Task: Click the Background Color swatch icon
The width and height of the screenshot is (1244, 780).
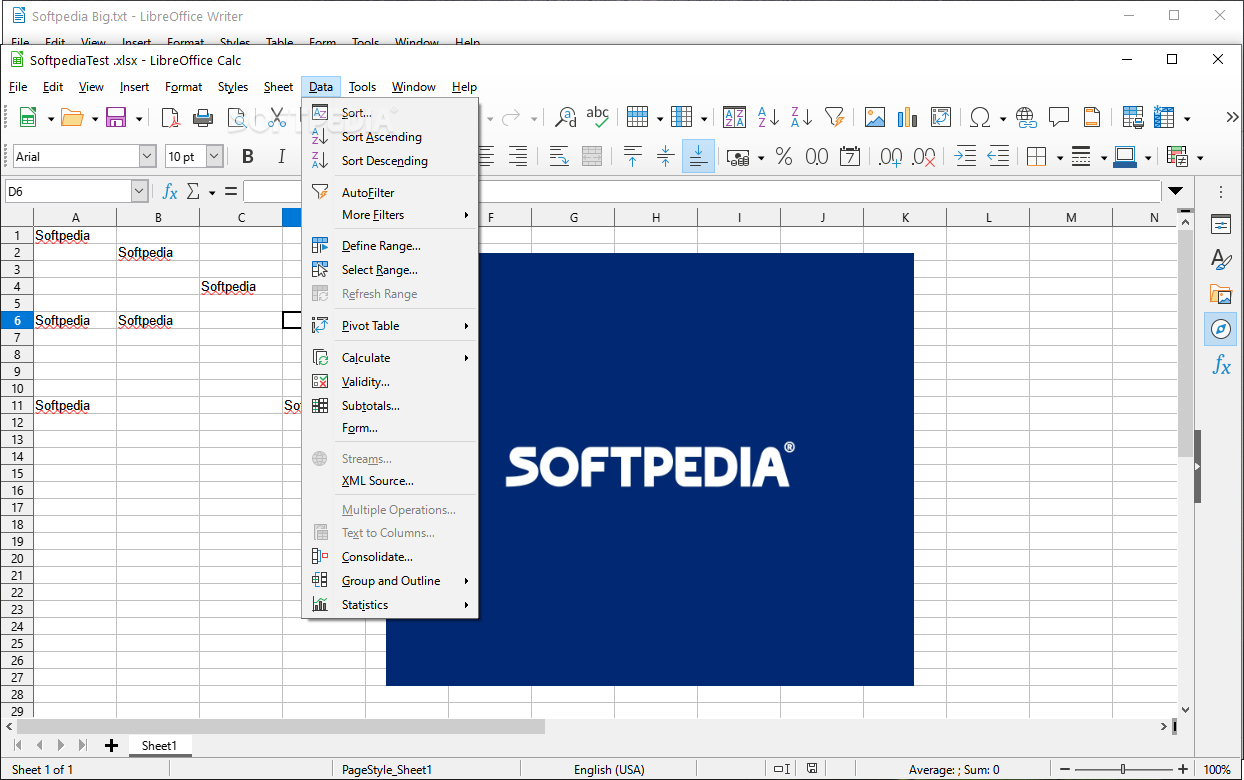Action: tap(1125, 156)
